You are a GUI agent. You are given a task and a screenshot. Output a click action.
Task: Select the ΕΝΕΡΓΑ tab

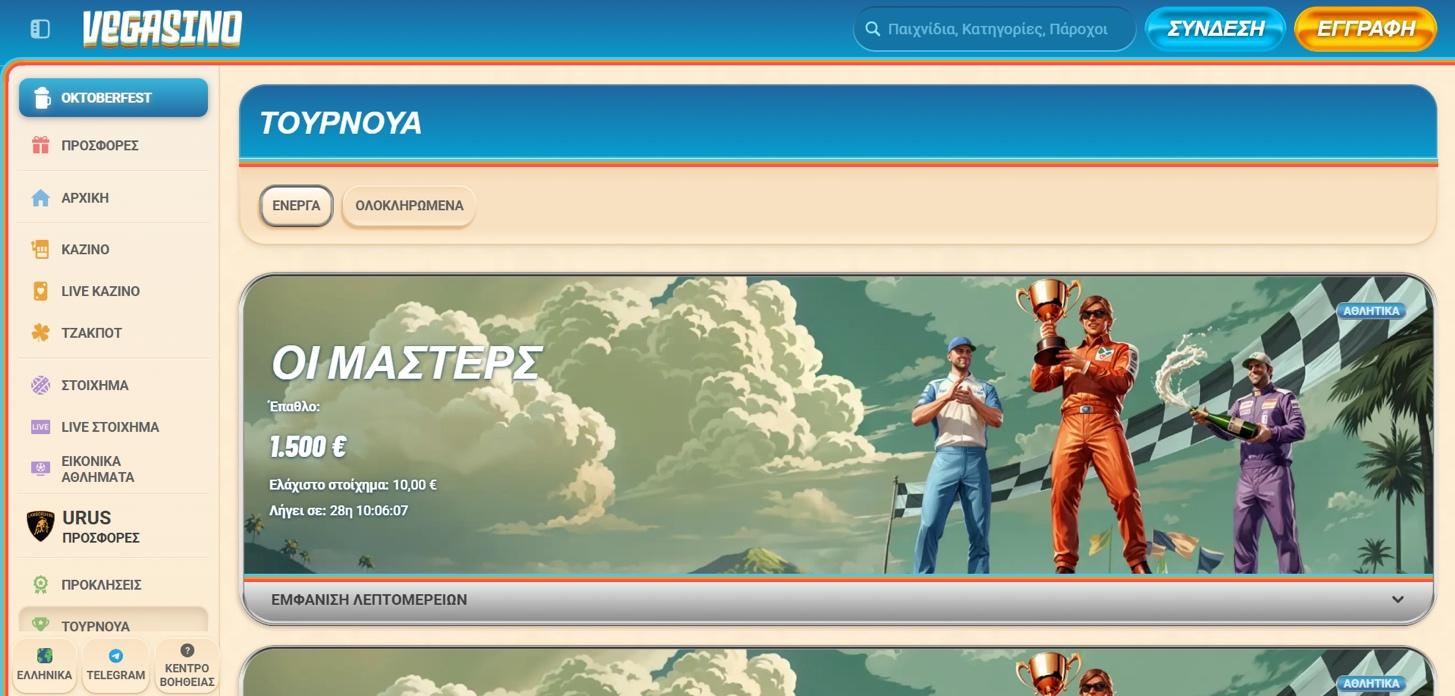296,206
